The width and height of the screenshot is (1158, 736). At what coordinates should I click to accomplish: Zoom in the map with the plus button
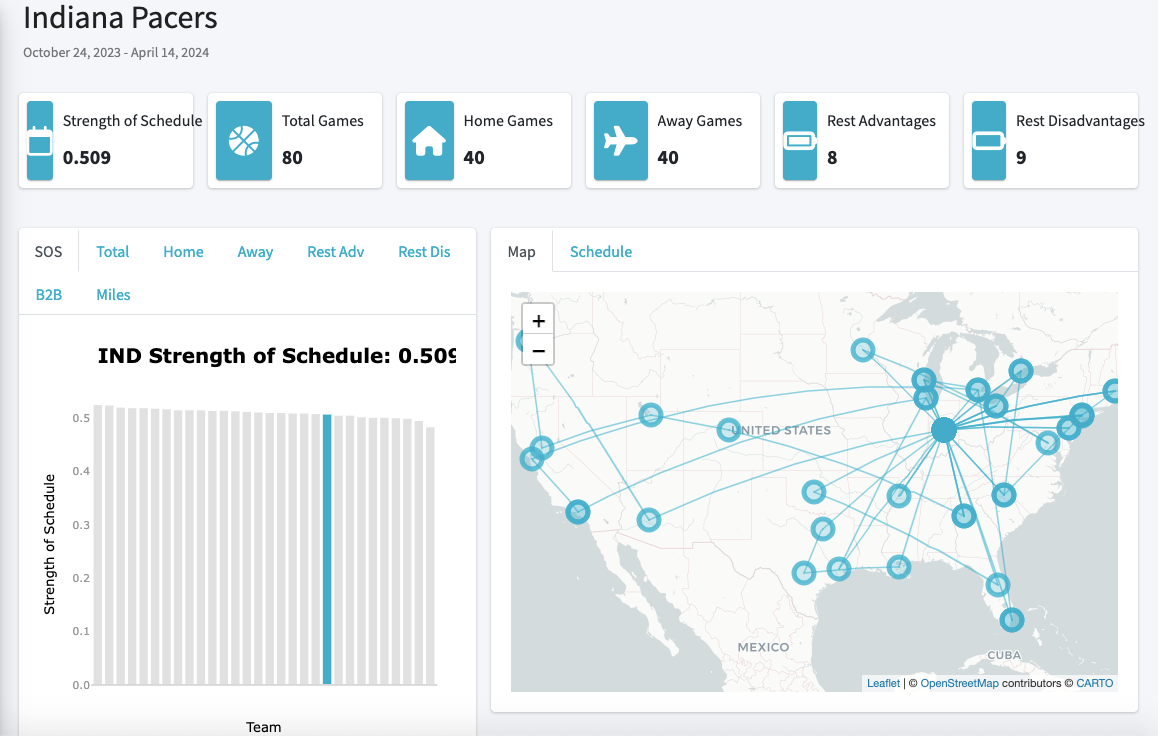pyautogui.click(x=538, y=321)
